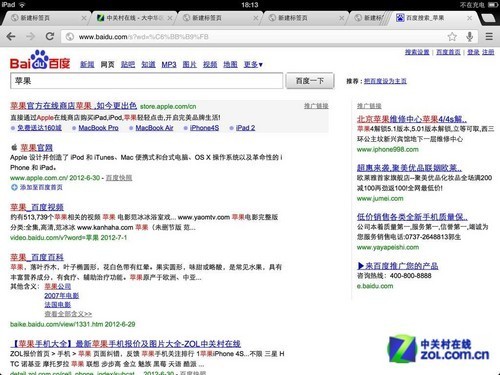This screenshot has width=500, height=375.
Task: Click 2007年电影 meaning link
Action: point(62,296)
